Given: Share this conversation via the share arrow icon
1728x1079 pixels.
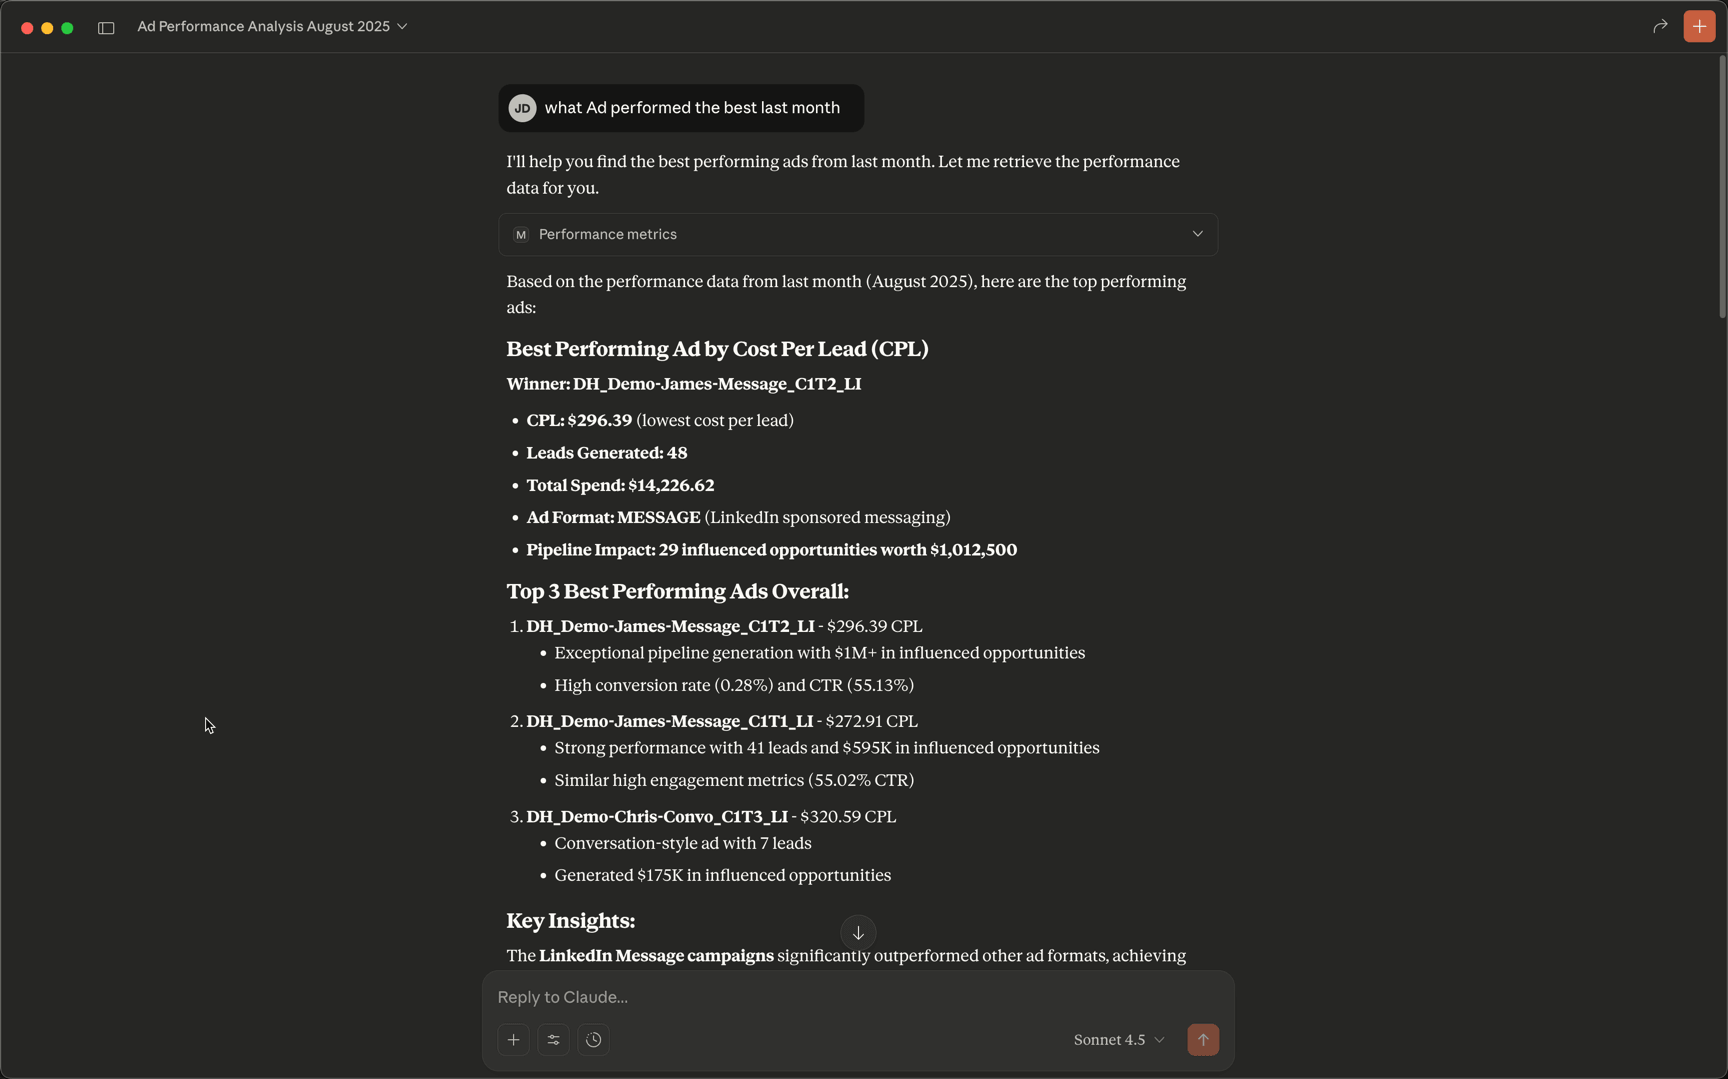Looking at the screenshot, I should point(1660,26).
